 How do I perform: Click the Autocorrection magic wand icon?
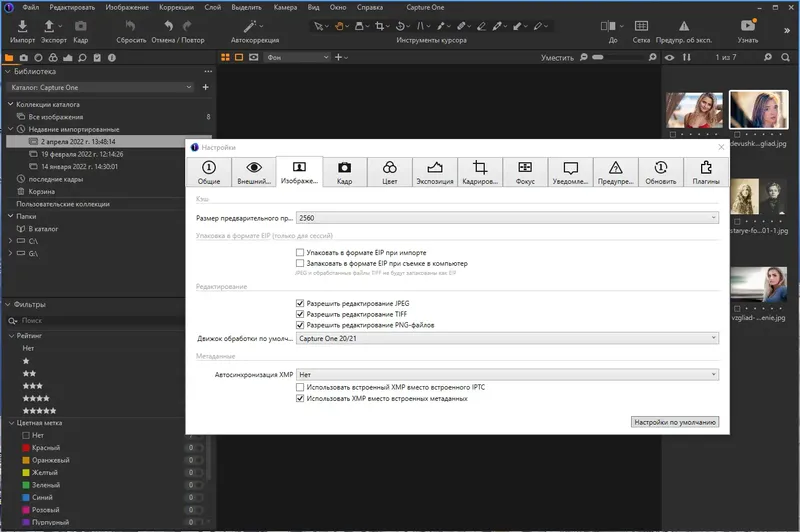click(250, 26)
